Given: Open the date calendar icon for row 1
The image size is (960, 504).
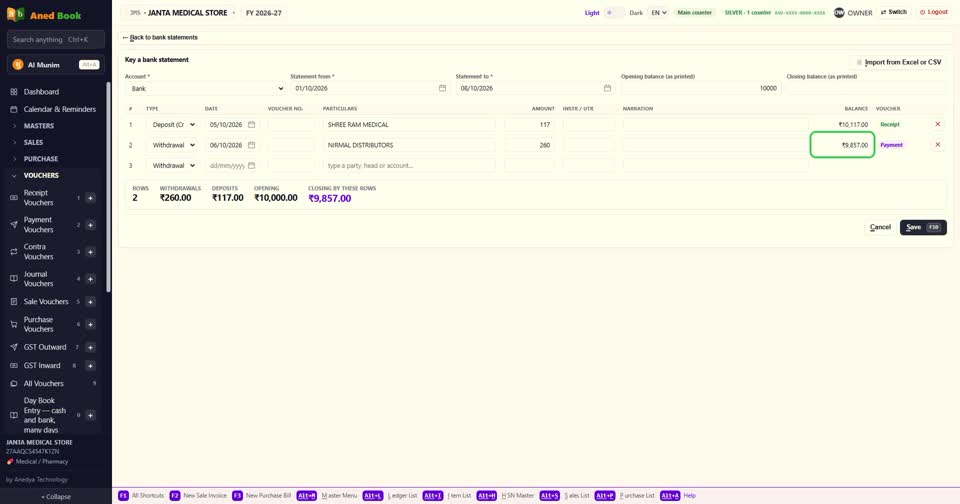Looking at the screenshot, I should (x=251, y=124).
